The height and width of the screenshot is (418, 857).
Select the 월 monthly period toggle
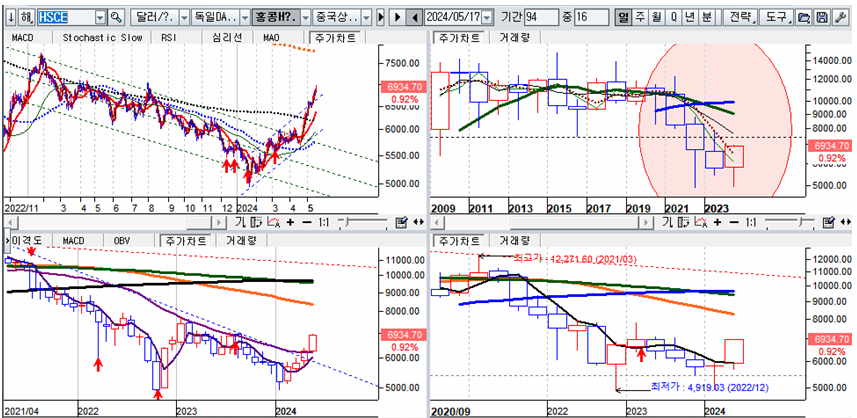656,17
